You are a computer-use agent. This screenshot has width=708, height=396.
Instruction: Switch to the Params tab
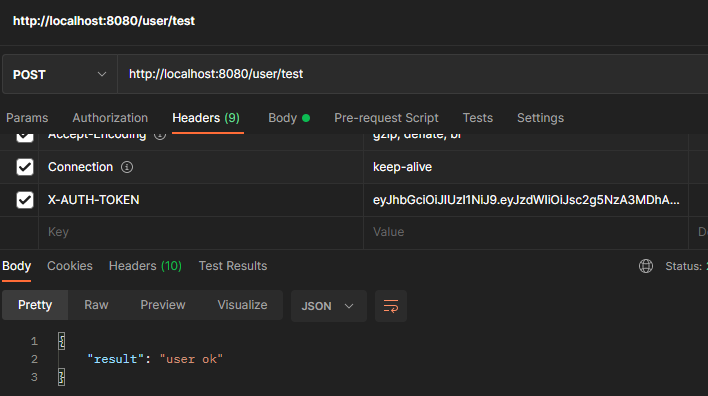27,118
